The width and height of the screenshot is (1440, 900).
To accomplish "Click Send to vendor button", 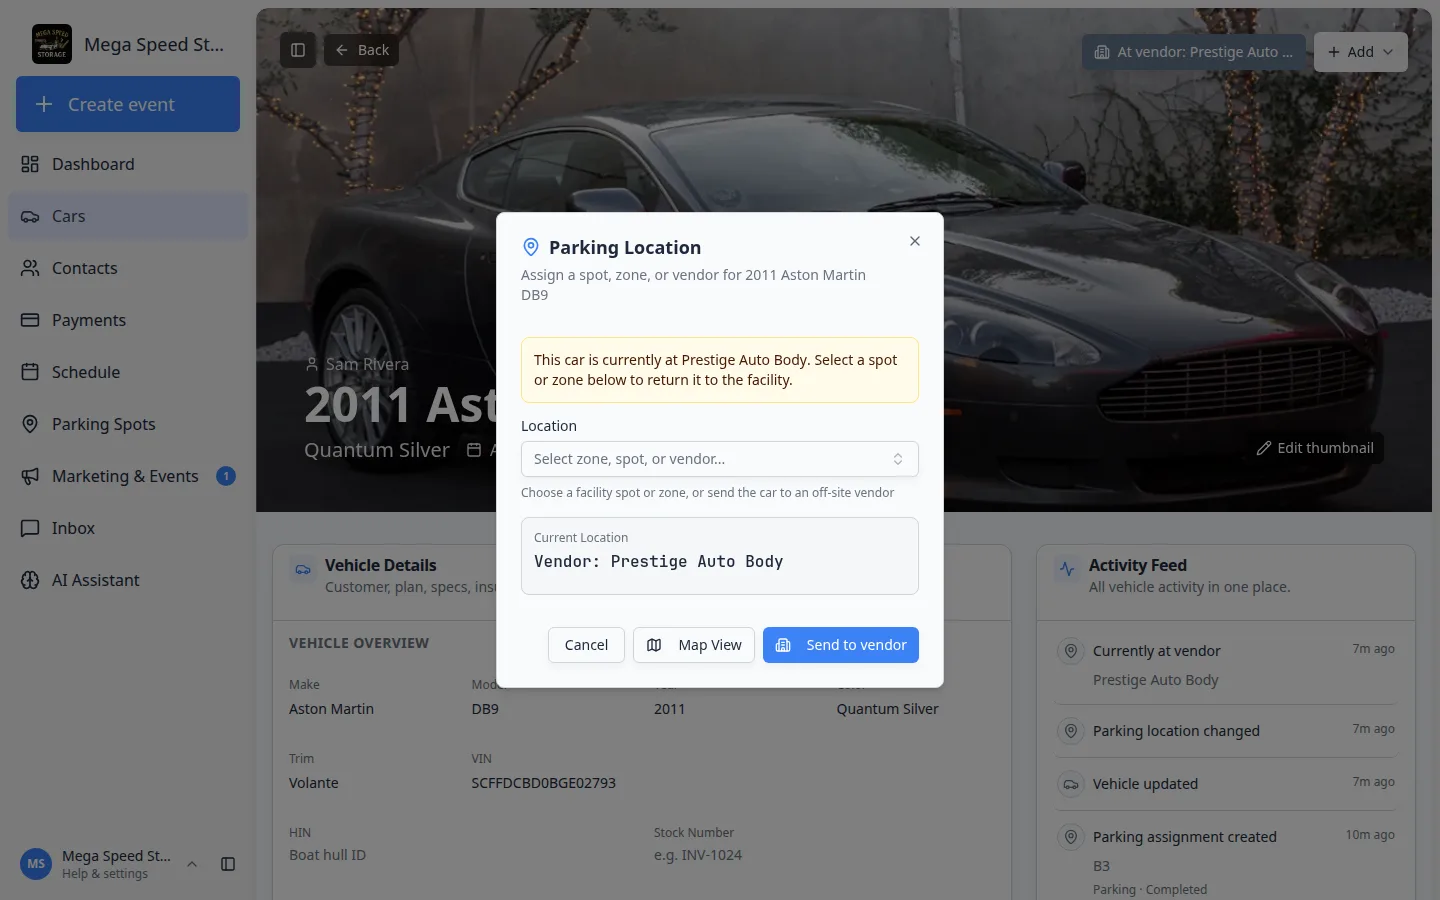I will (841, 645).
